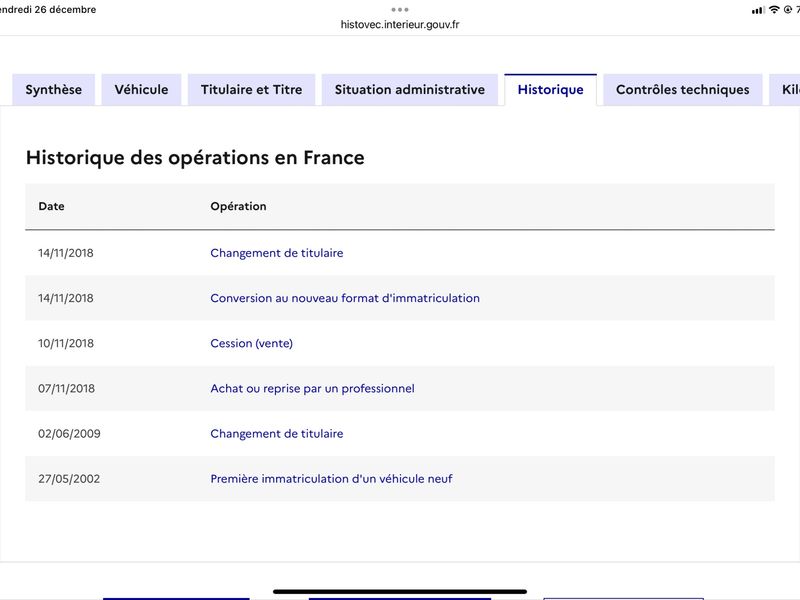Click the Cession (vente) operation

252,343
